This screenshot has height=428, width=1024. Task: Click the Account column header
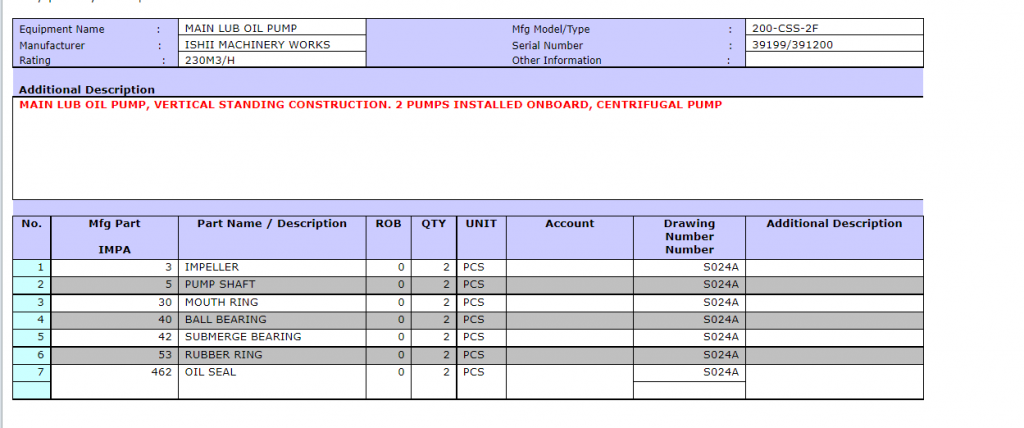569,224
